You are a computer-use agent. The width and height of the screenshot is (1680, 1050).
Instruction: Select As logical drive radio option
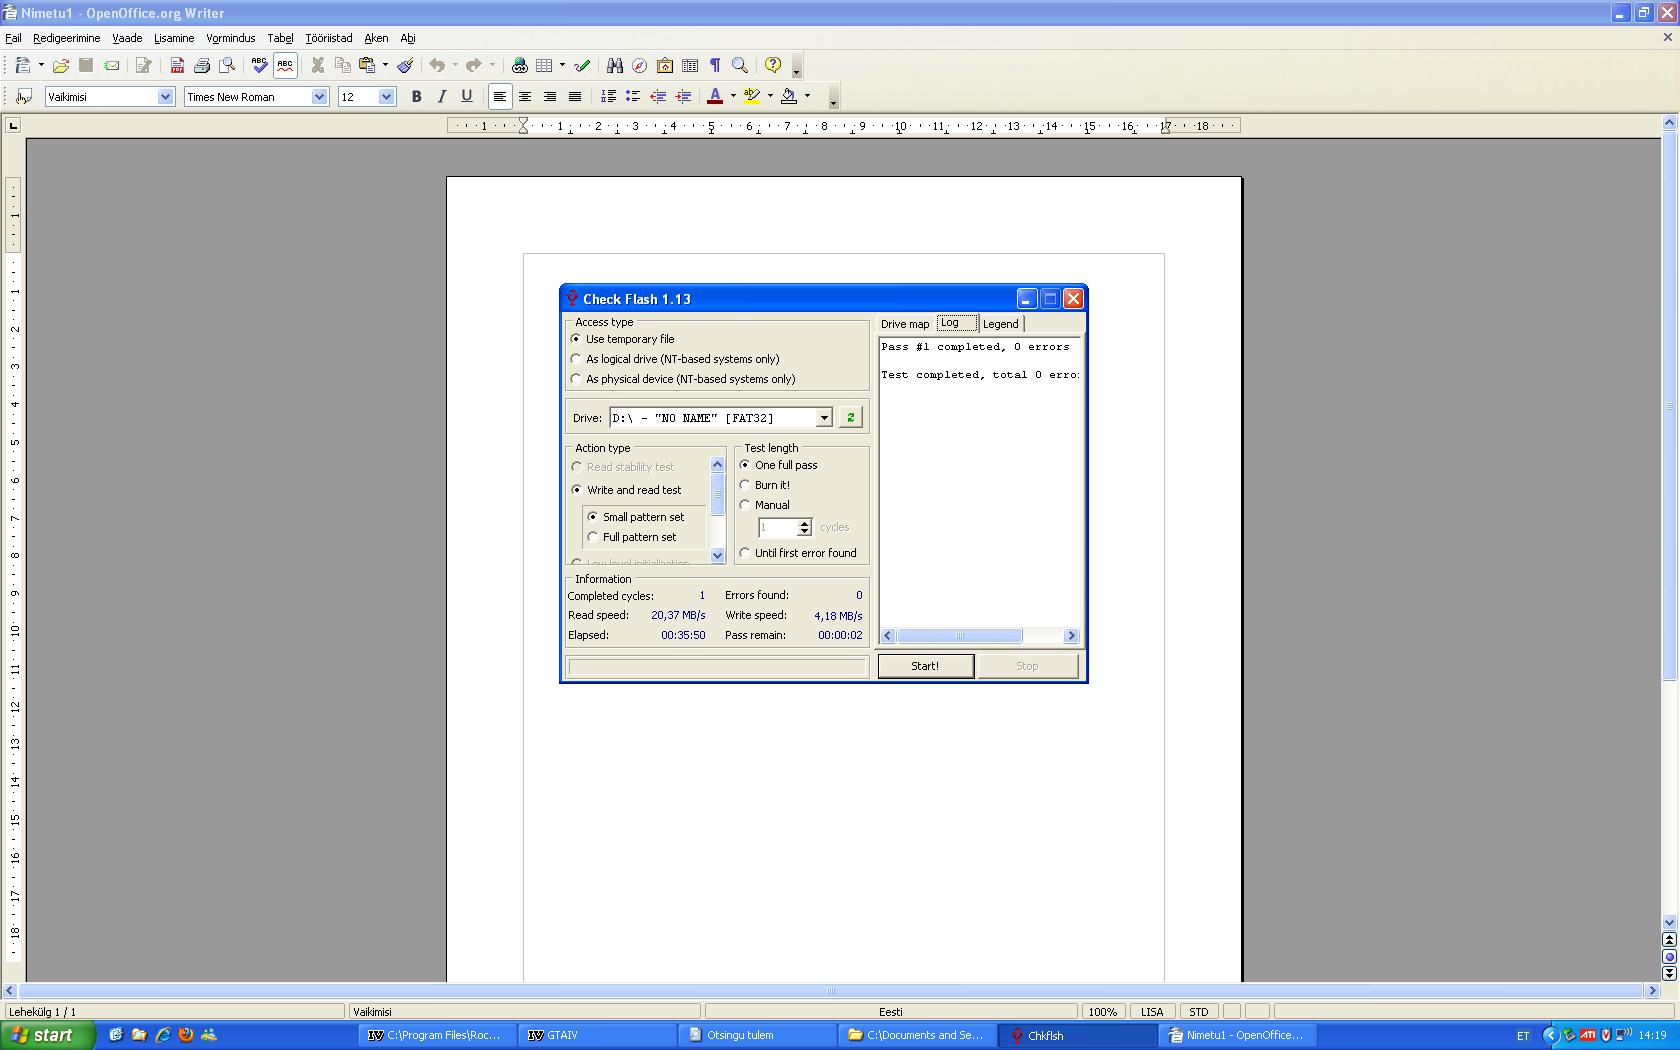pos(576,359)
